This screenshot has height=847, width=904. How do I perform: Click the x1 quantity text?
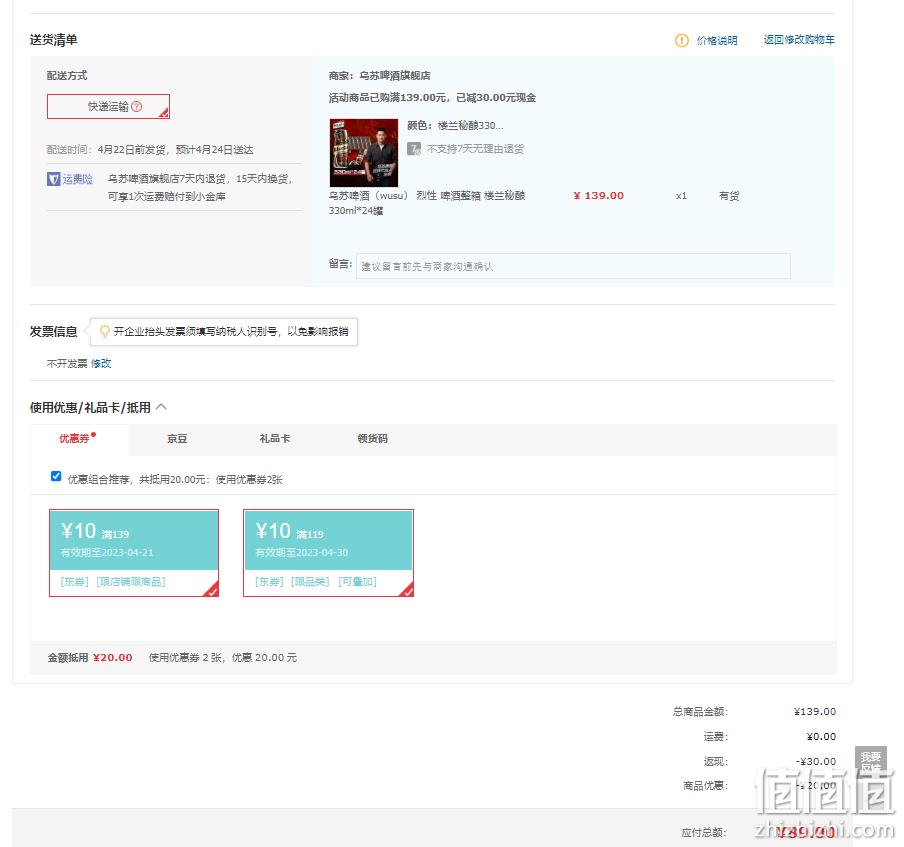click(681, 196)
